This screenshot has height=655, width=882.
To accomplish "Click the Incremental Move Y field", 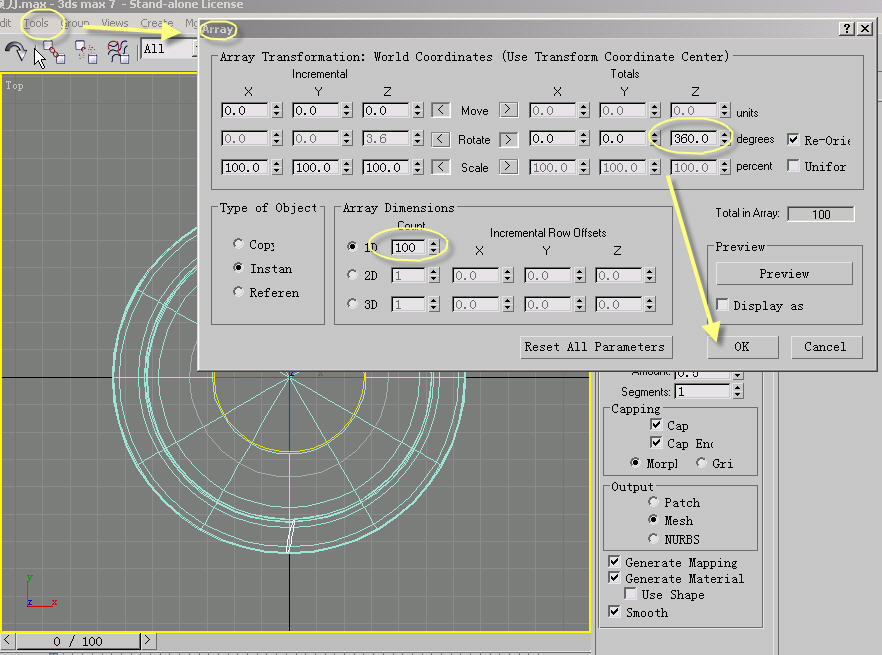I will 316,110.
